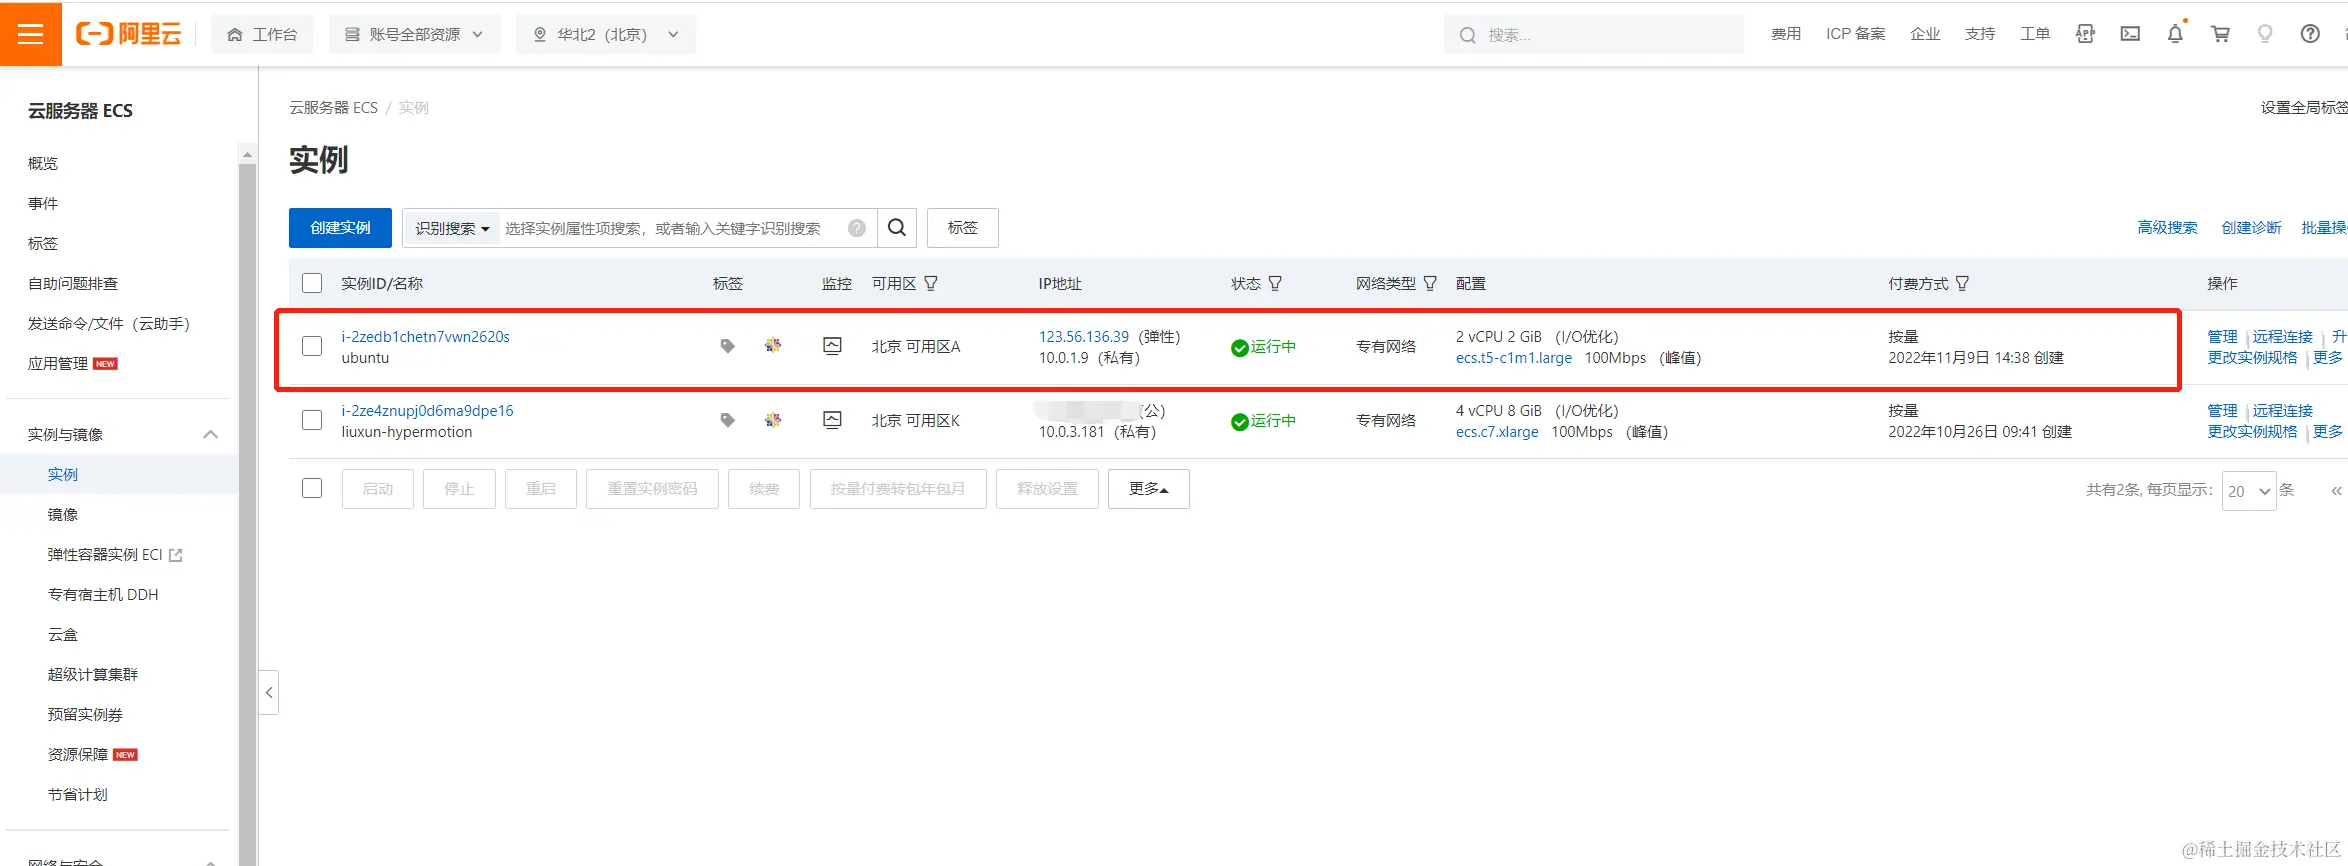Click the 云服务器 ECS breadcrumb link
Viewport: 2348px width, 866px height.
click(333, 108)
